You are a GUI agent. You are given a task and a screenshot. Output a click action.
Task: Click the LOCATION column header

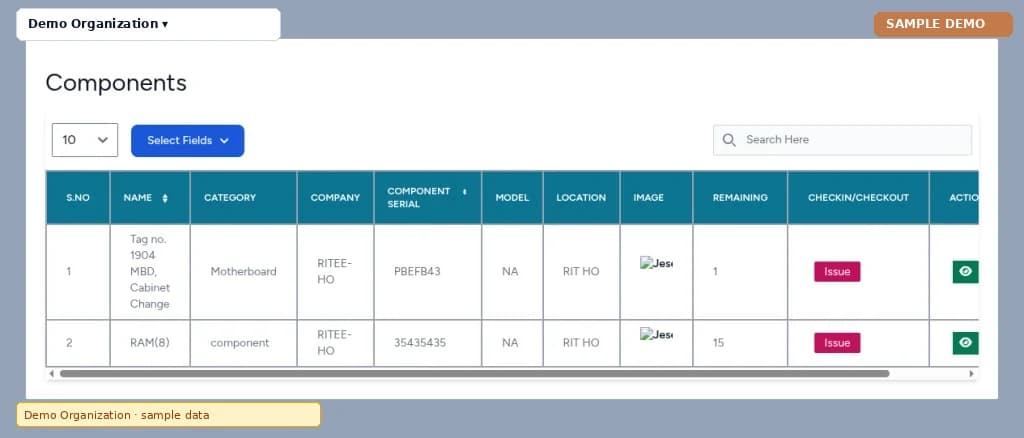(581, 198)
